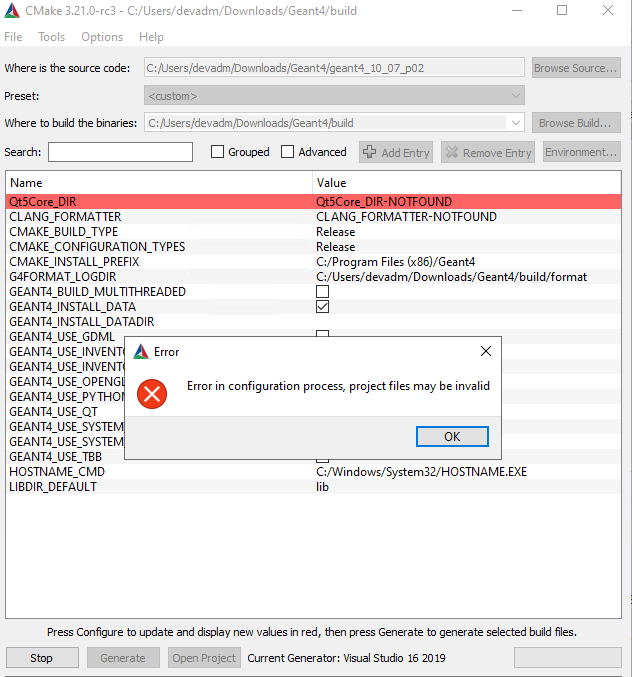Click OK in the Error dialog

[x=452, y=437]
